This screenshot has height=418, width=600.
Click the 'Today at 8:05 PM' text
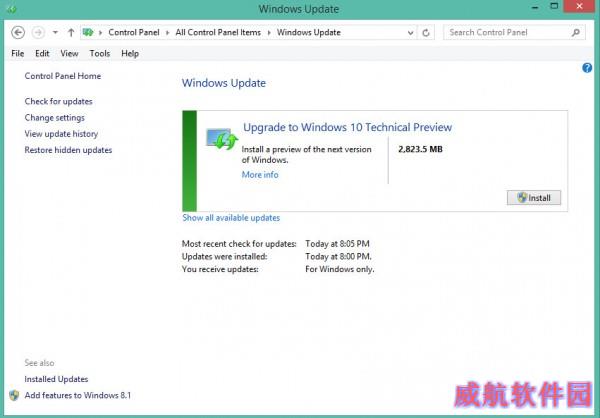[x=337, y=244]
